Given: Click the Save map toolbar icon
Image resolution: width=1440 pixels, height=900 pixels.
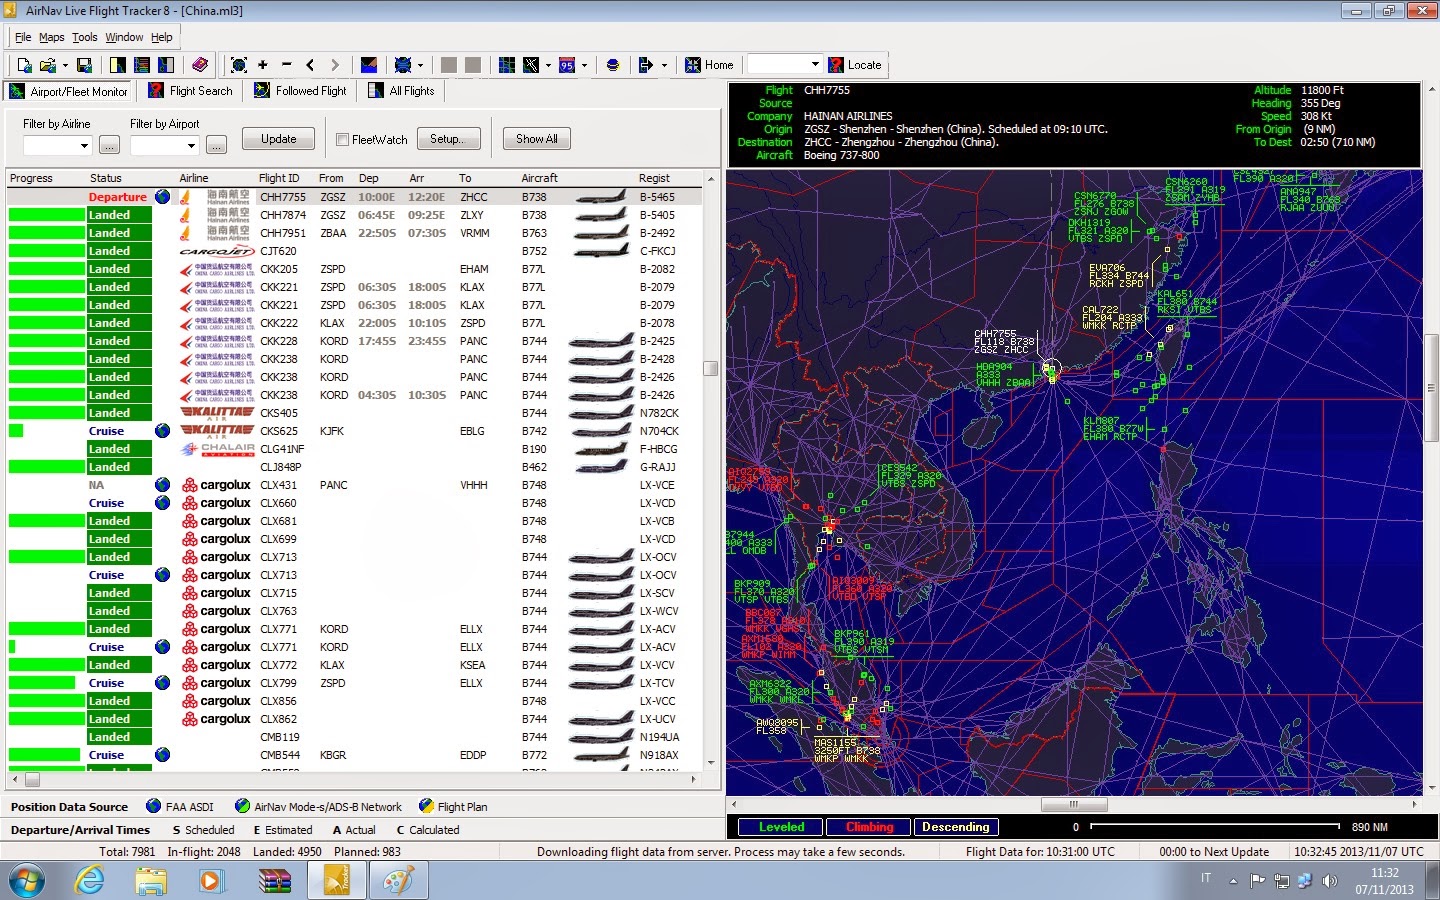Looking at the screenshot, I should (x=84, y=65).
